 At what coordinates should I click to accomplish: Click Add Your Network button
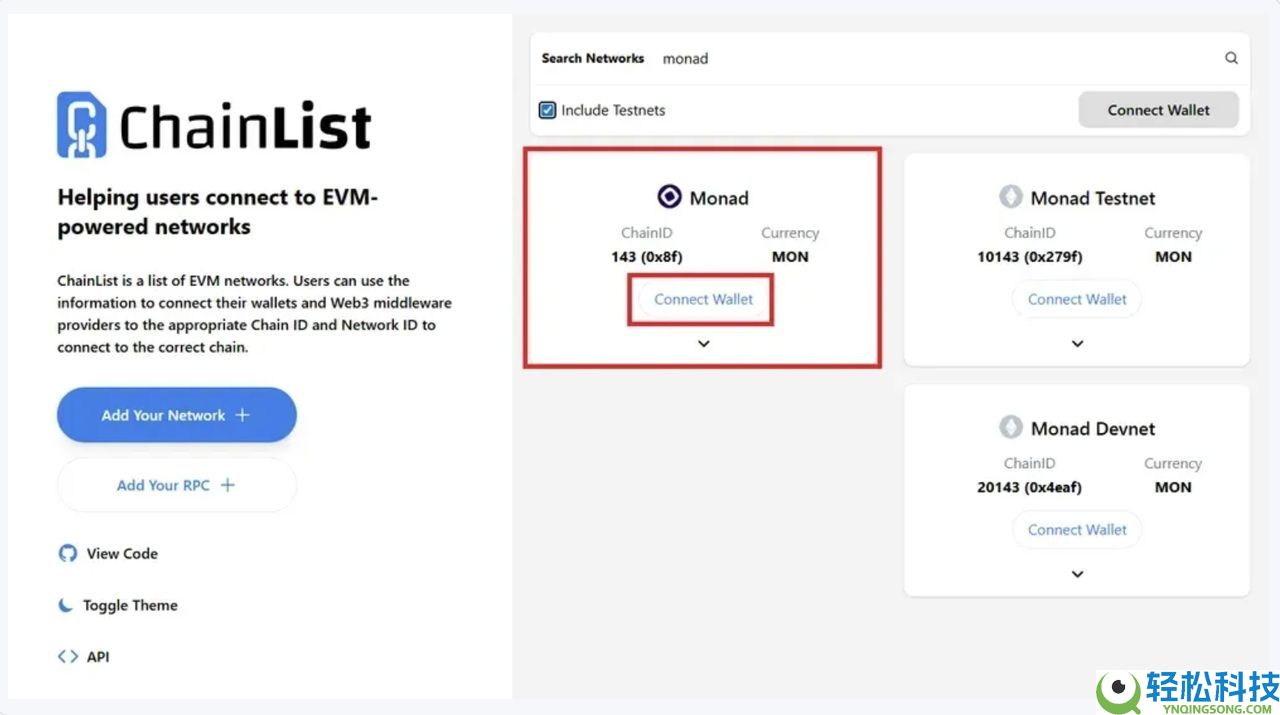pos(176,414)
